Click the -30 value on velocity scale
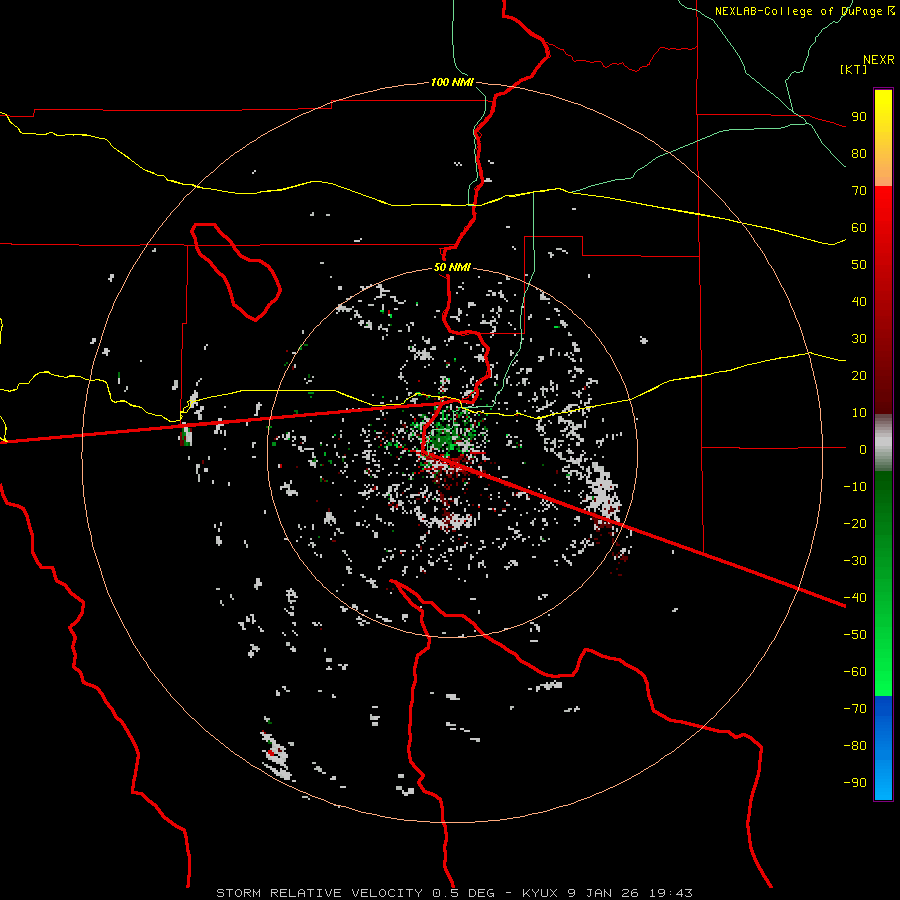Image resolution: width=900 pixels, height=900 pixels. tap(855, 561)
